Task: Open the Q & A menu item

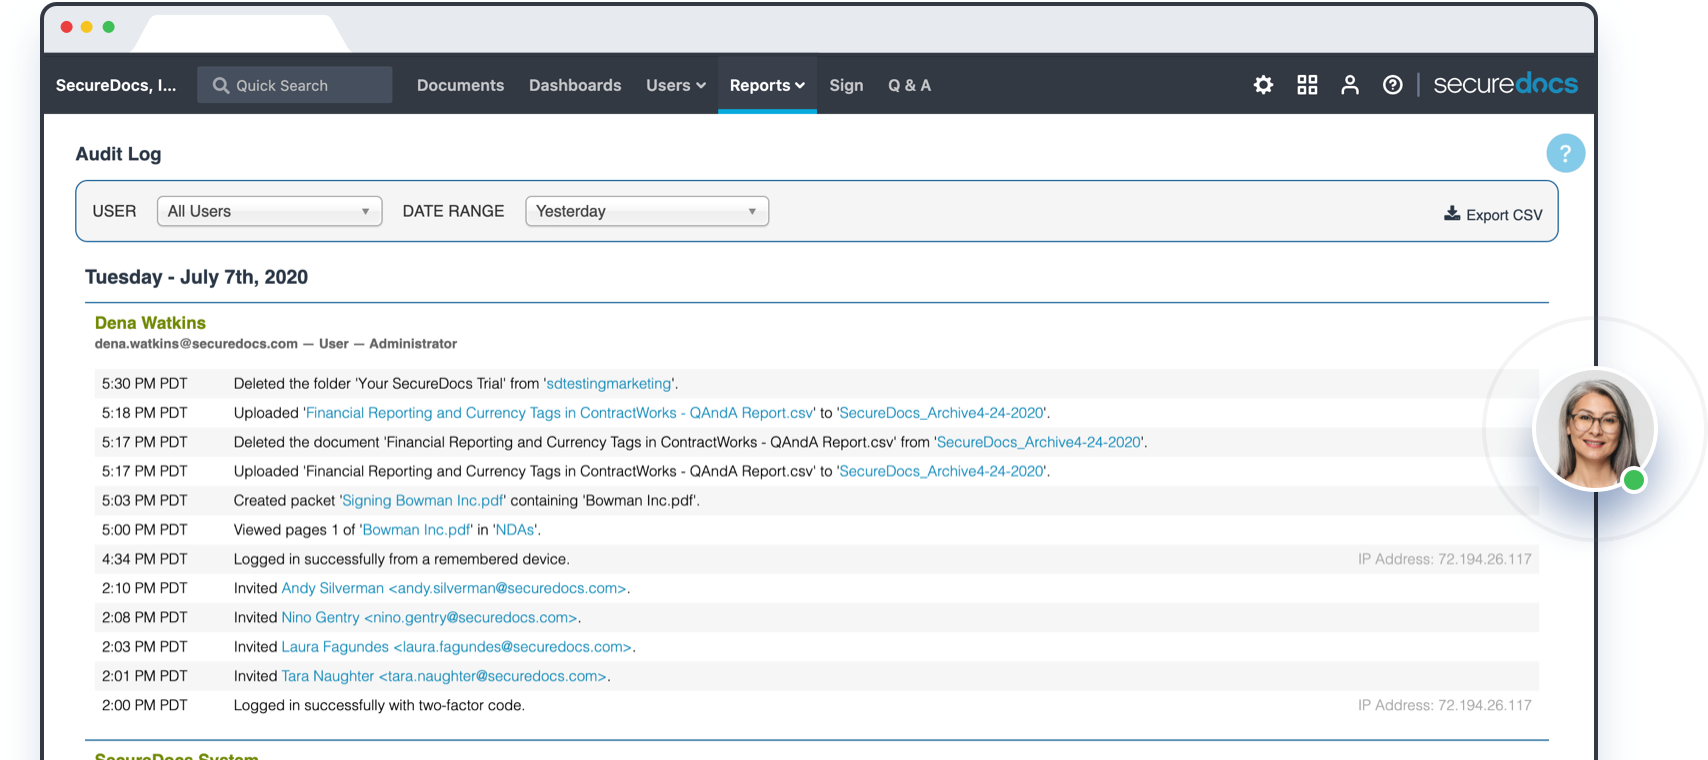Action: pos(909,86)
